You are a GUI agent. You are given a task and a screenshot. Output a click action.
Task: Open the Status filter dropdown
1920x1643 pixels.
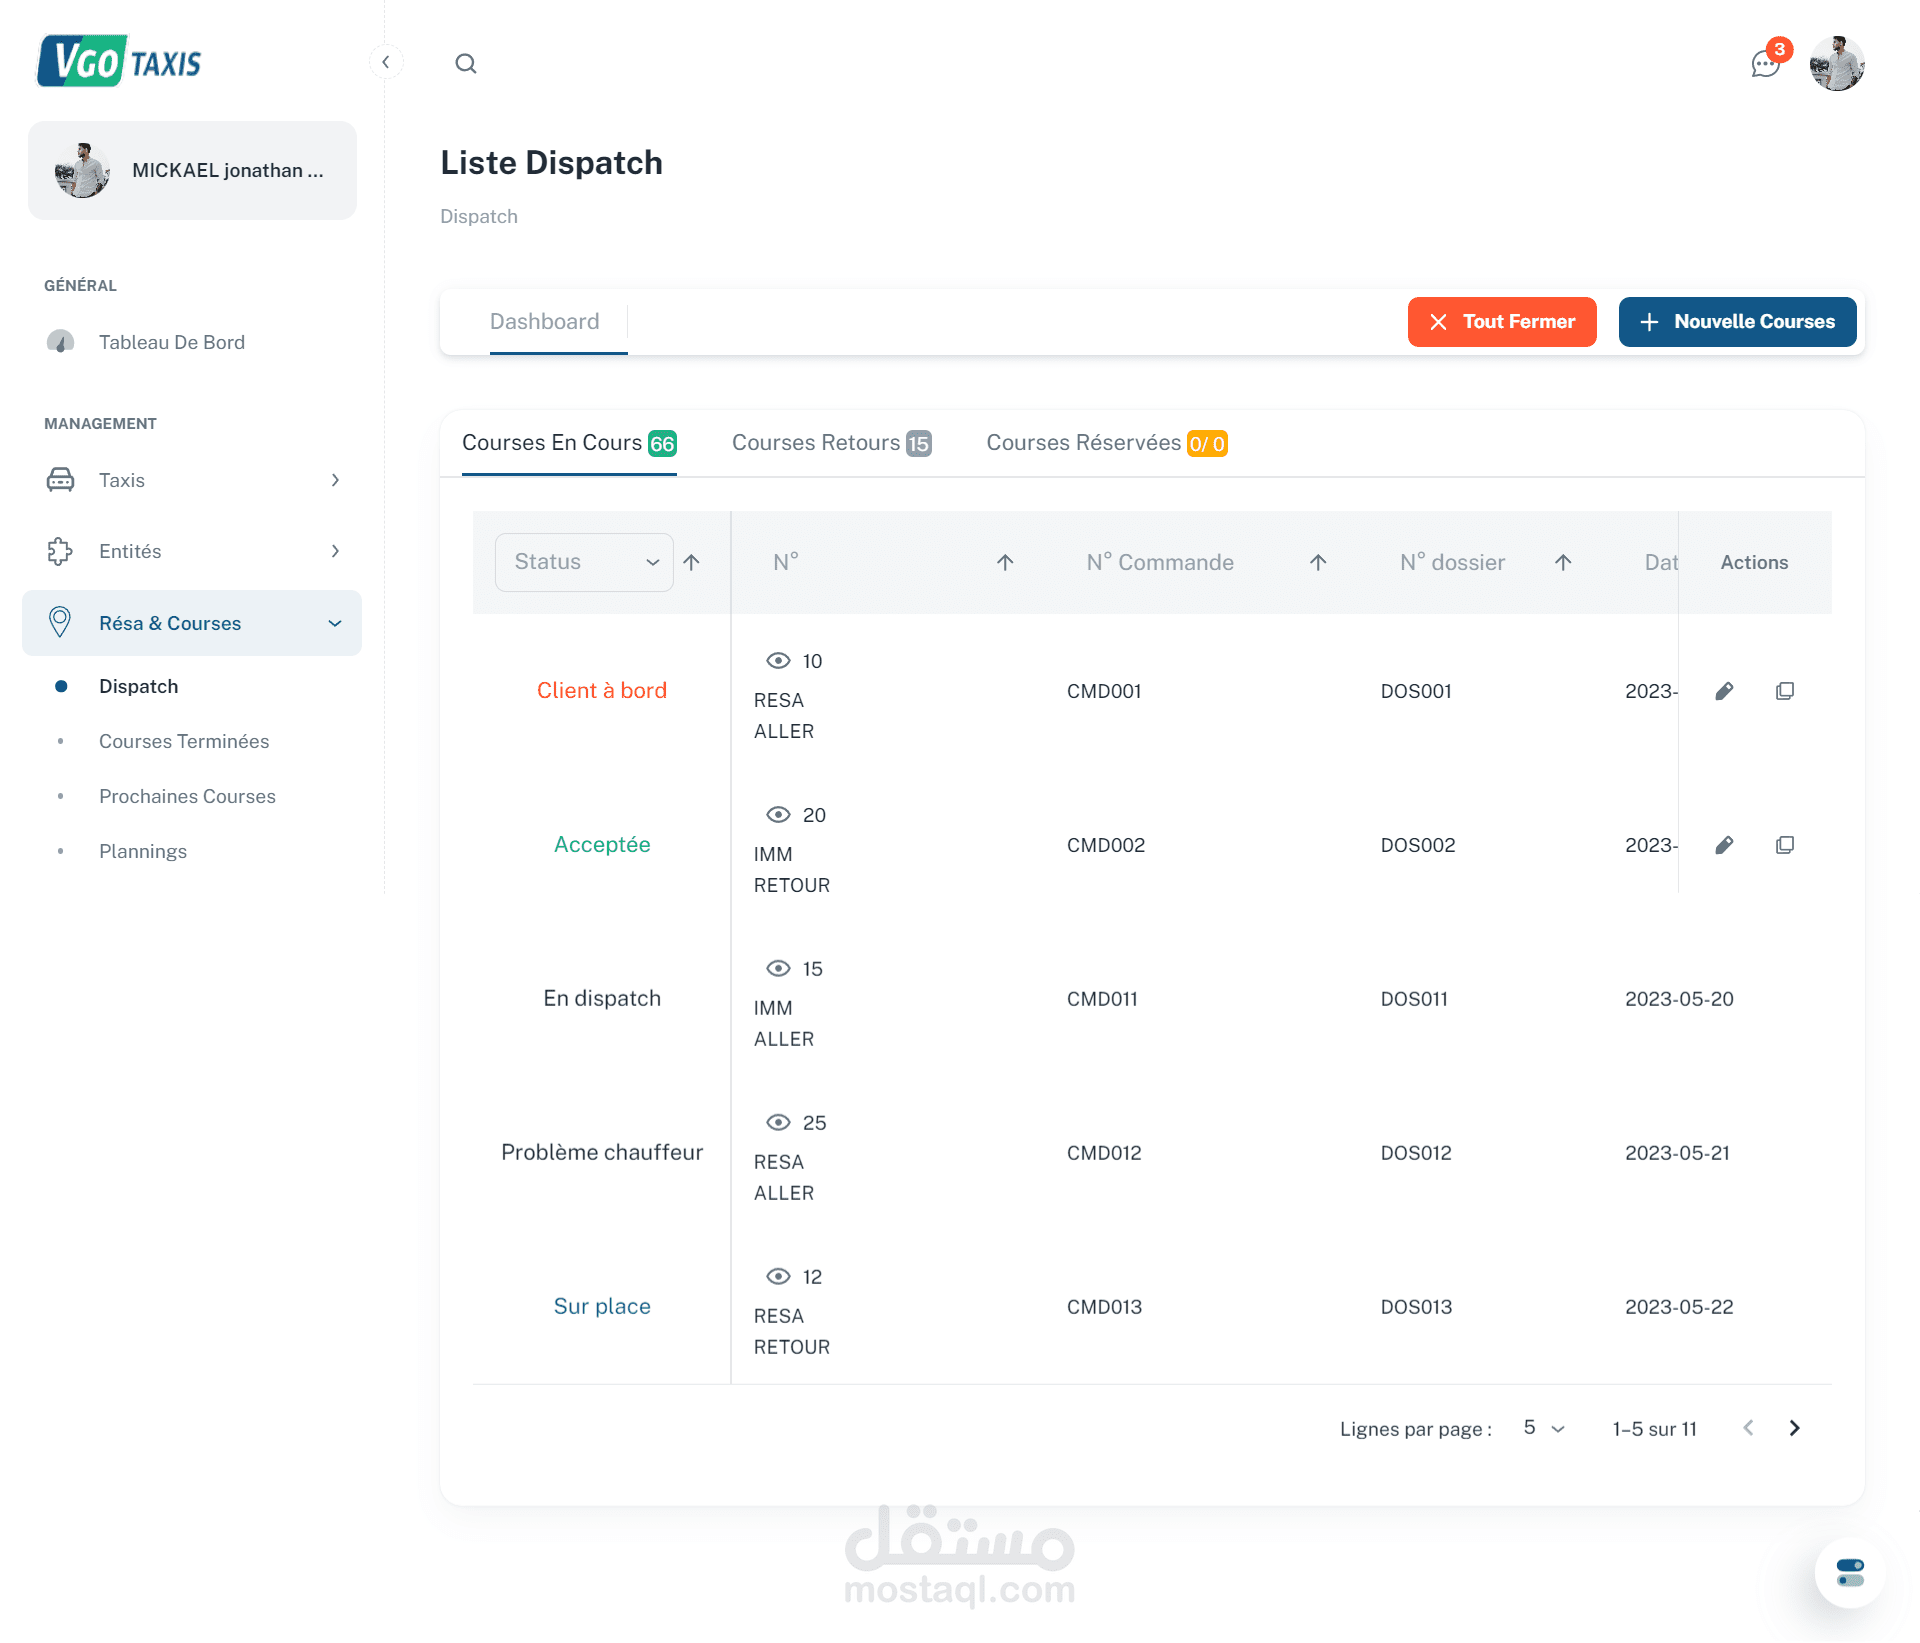tap(584, 562)
